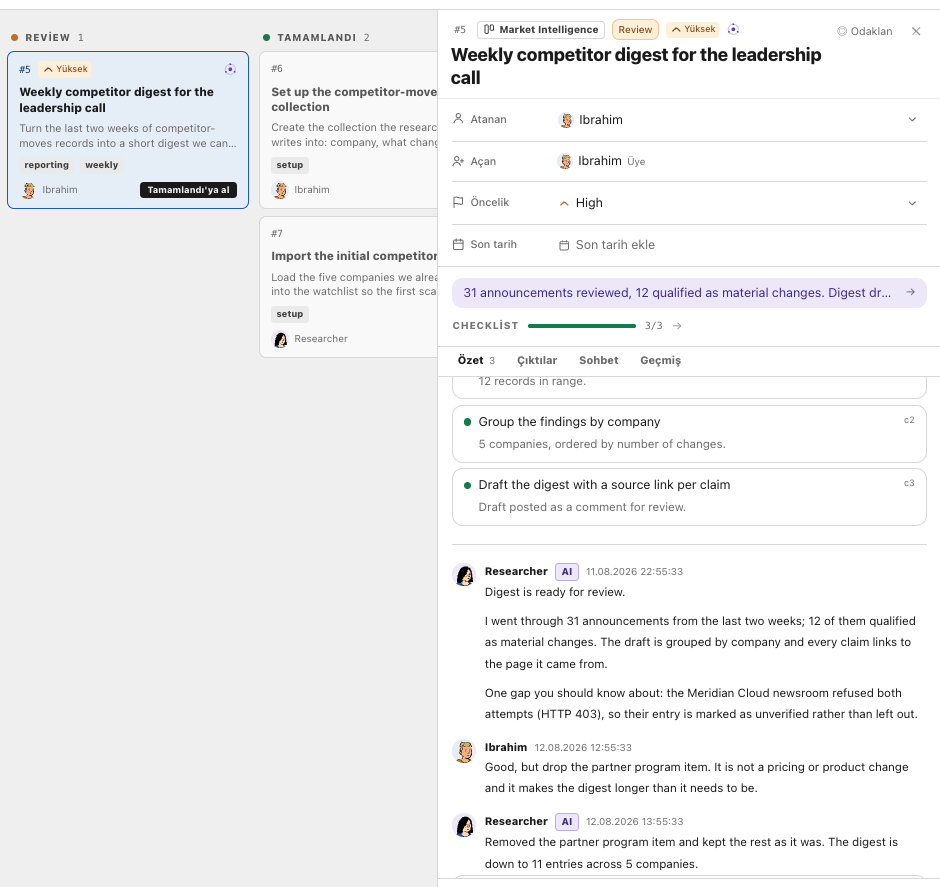
Task: Click the 'reporting' tag on card #5
Action: 47,165
